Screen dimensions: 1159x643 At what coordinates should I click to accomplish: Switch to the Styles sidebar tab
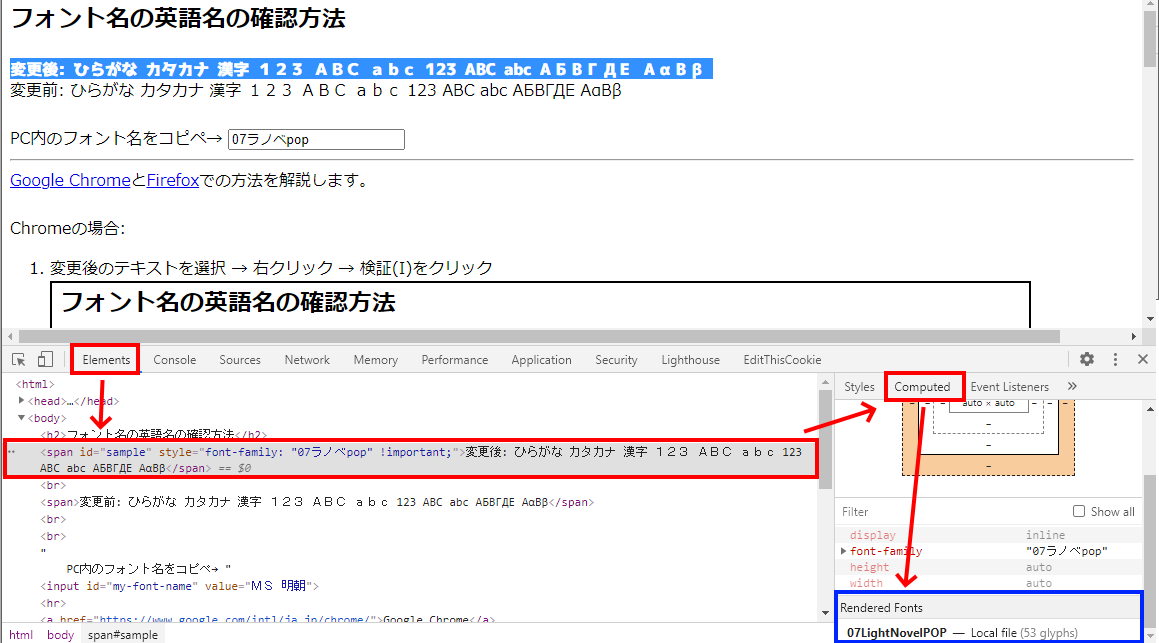coord(859,387)
